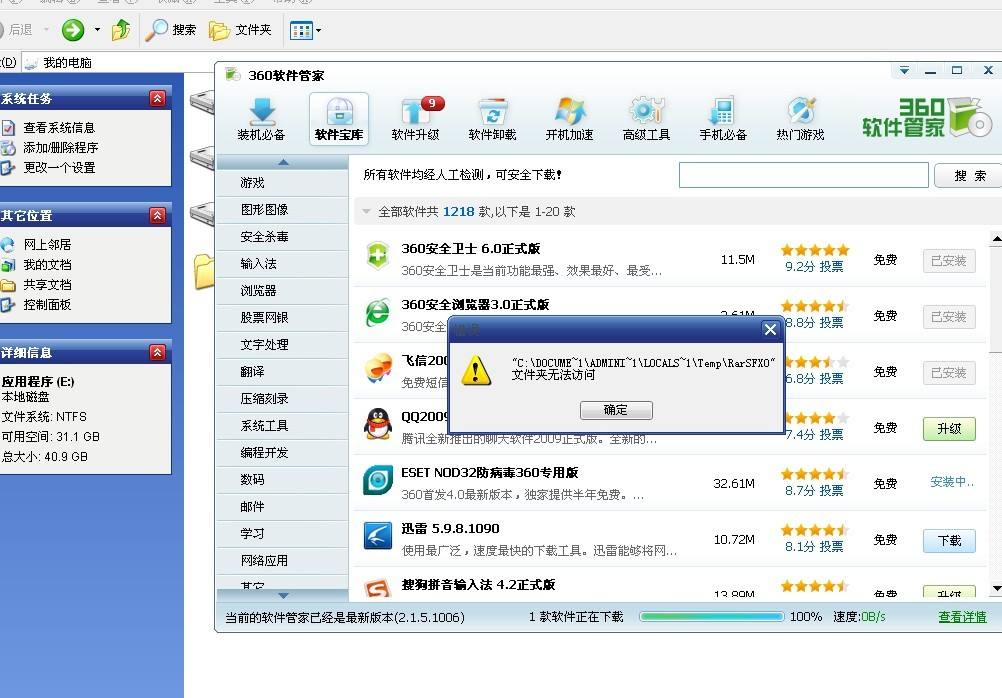Open 手机必备 section
This screenshot has height=698, width=1002.
[x=723, y=120]
